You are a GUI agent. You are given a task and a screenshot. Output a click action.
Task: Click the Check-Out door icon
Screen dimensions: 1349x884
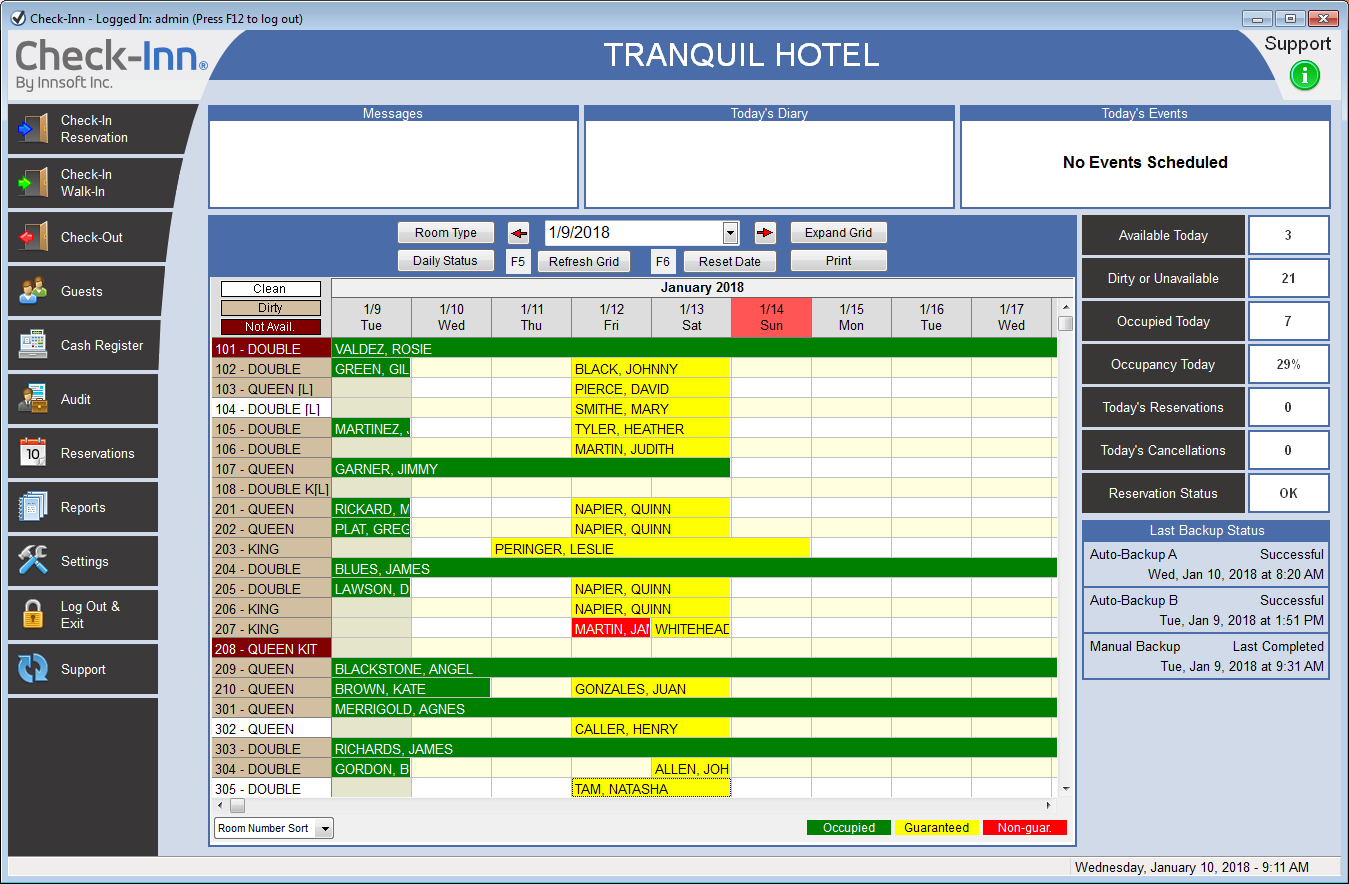tap(33, 237)
